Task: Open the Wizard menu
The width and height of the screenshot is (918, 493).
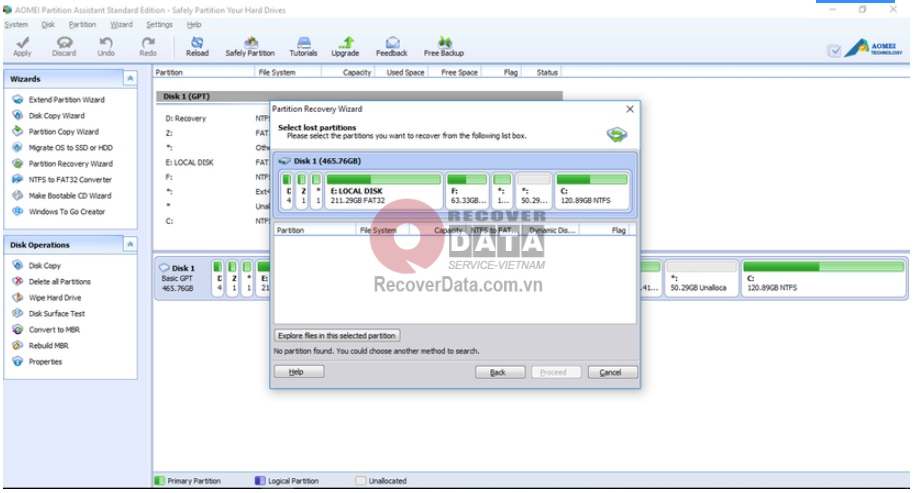Action: coord(121,25)
